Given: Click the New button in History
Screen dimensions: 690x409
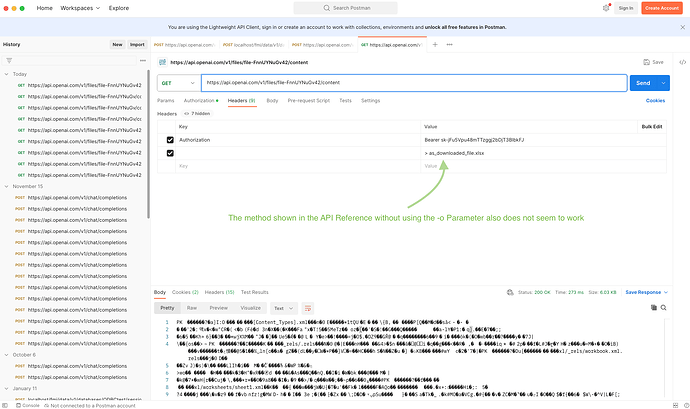Looking at the screenshot, I should click(117, 44).
